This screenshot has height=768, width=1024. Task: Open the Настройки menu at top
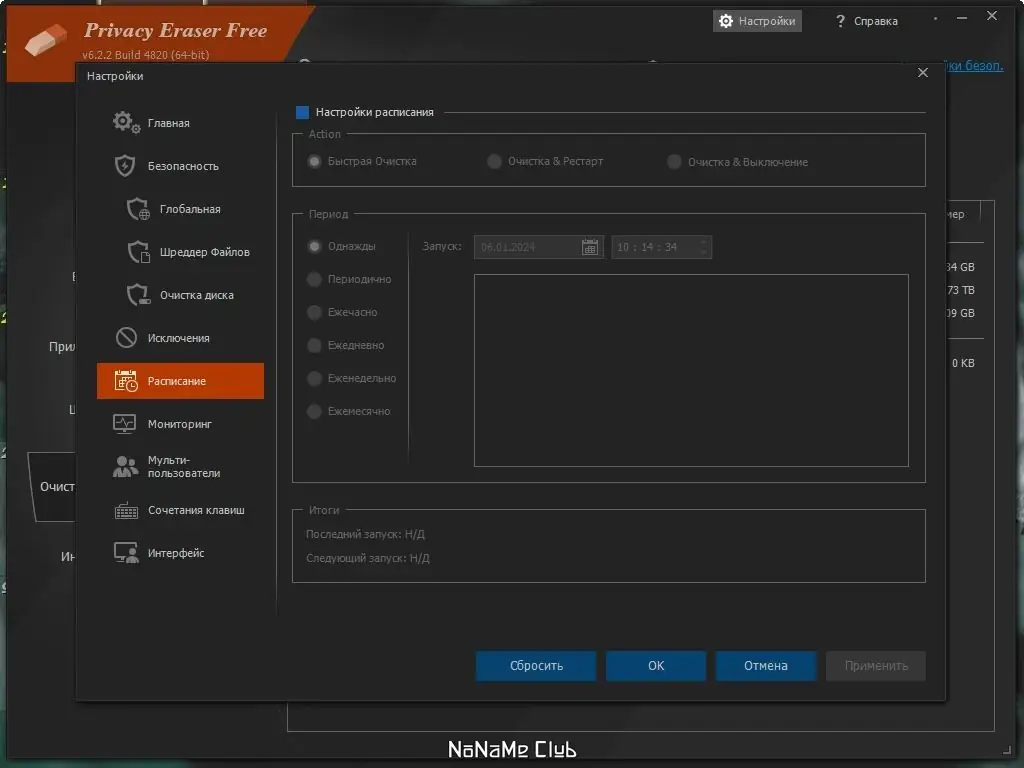click(x=757, y=20)
